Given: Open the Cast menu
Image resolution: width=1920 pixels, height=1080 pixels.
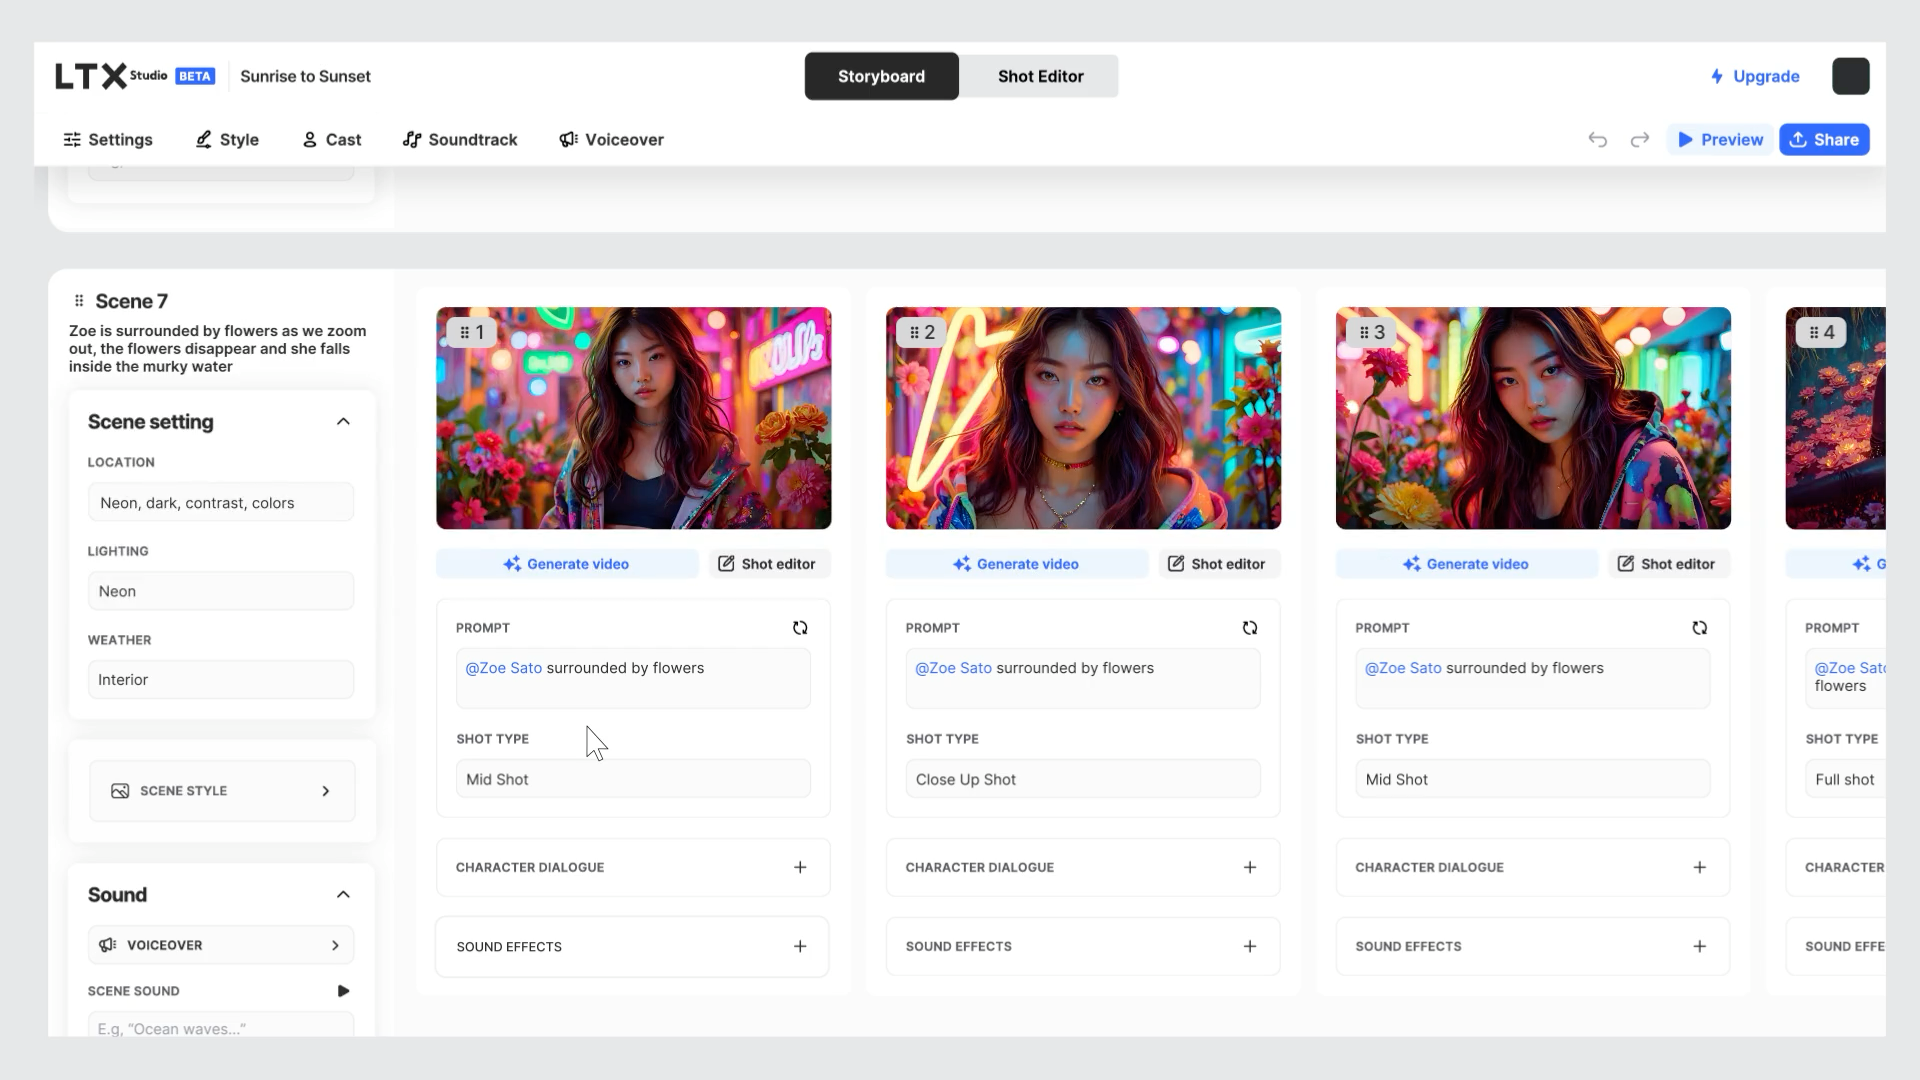Looking at the screenshot, I should coord(332,140).
